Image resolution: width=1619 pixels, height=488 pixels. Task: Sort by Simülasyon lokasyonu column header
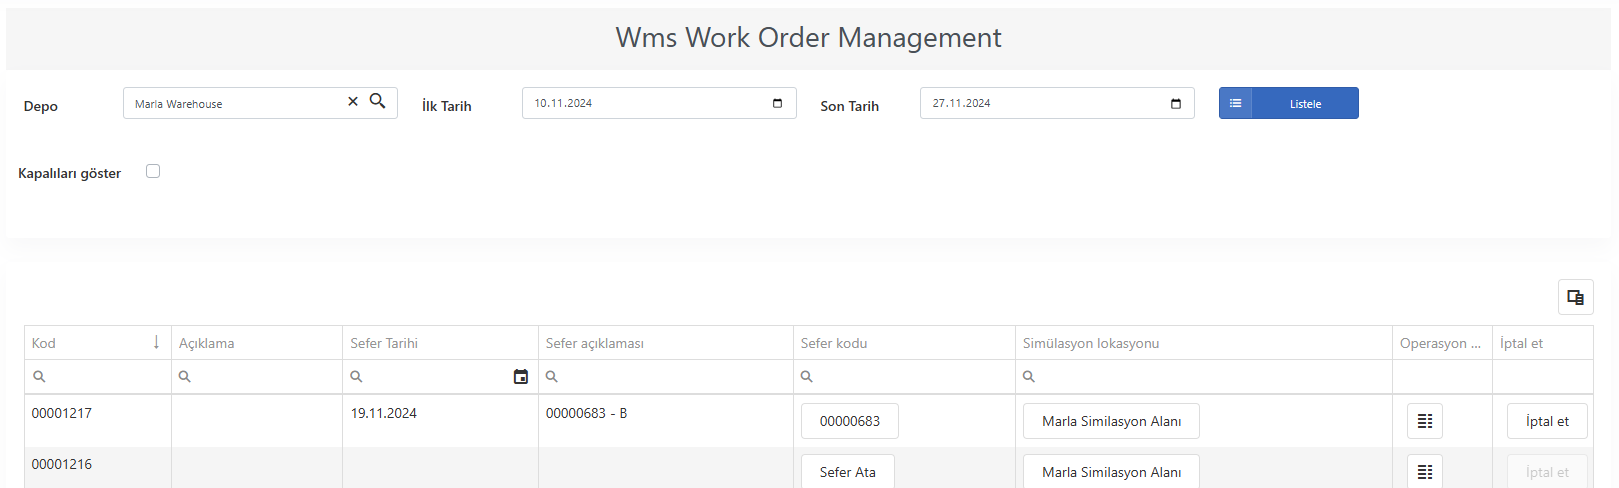(x=1204, y=343)
